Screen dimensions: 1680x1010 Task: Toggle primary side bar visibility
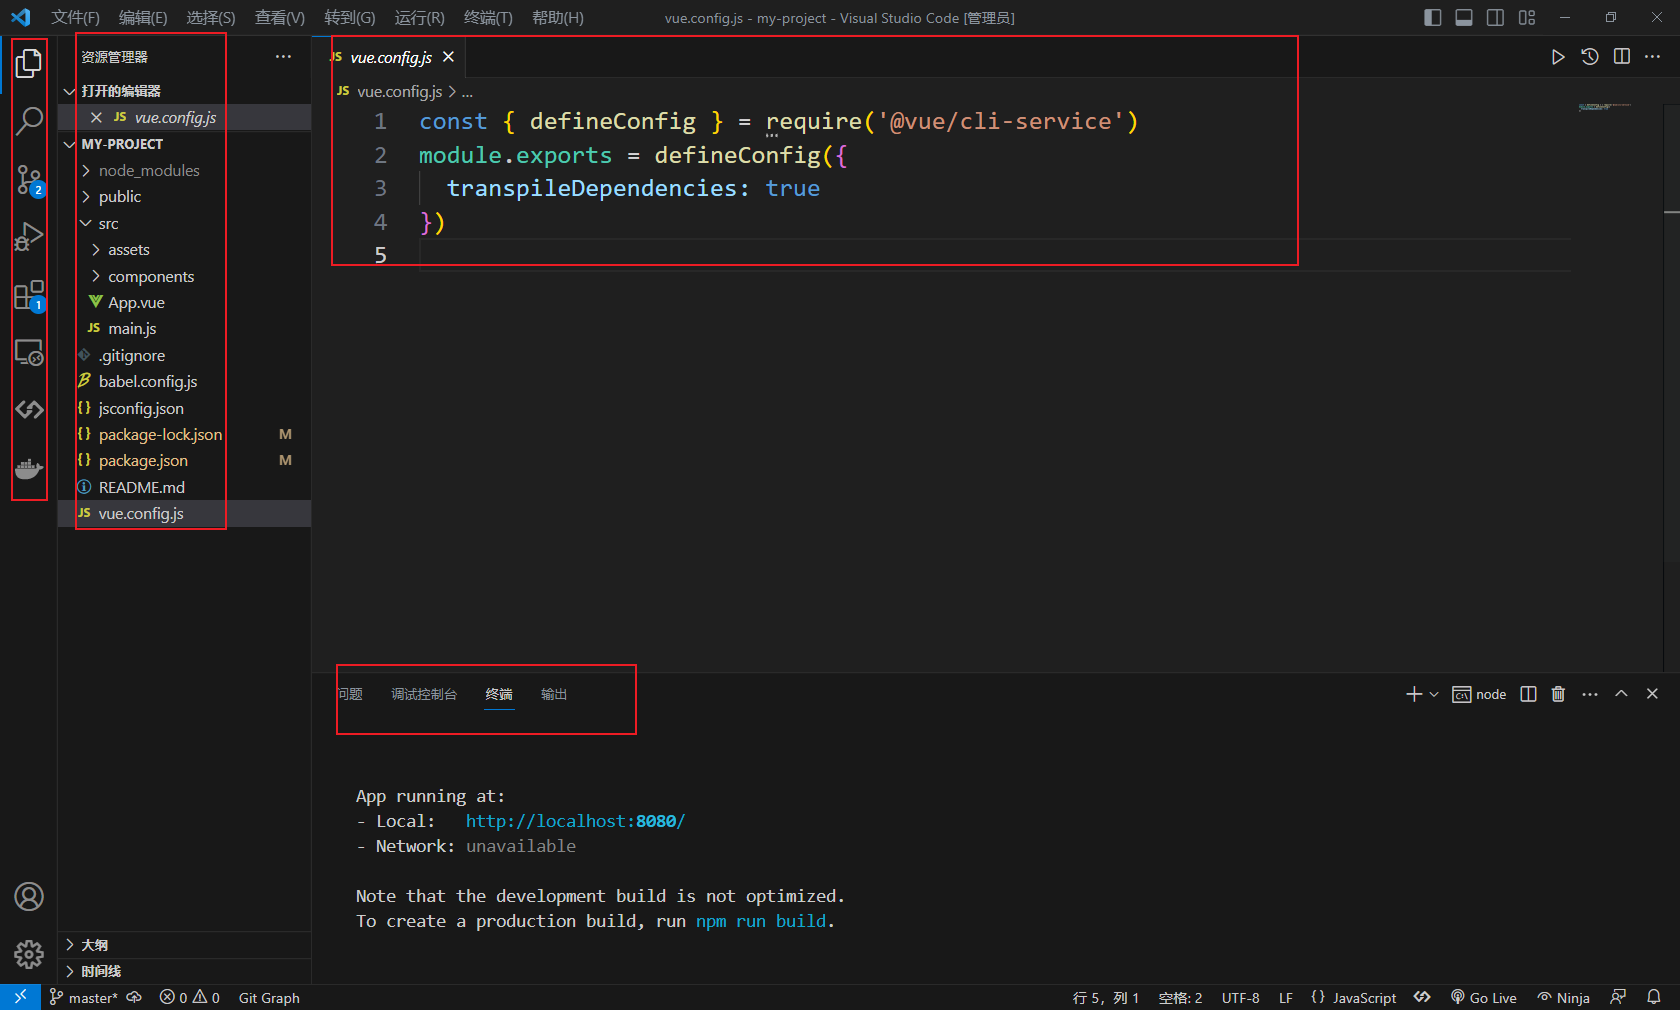pos(1432,17)
